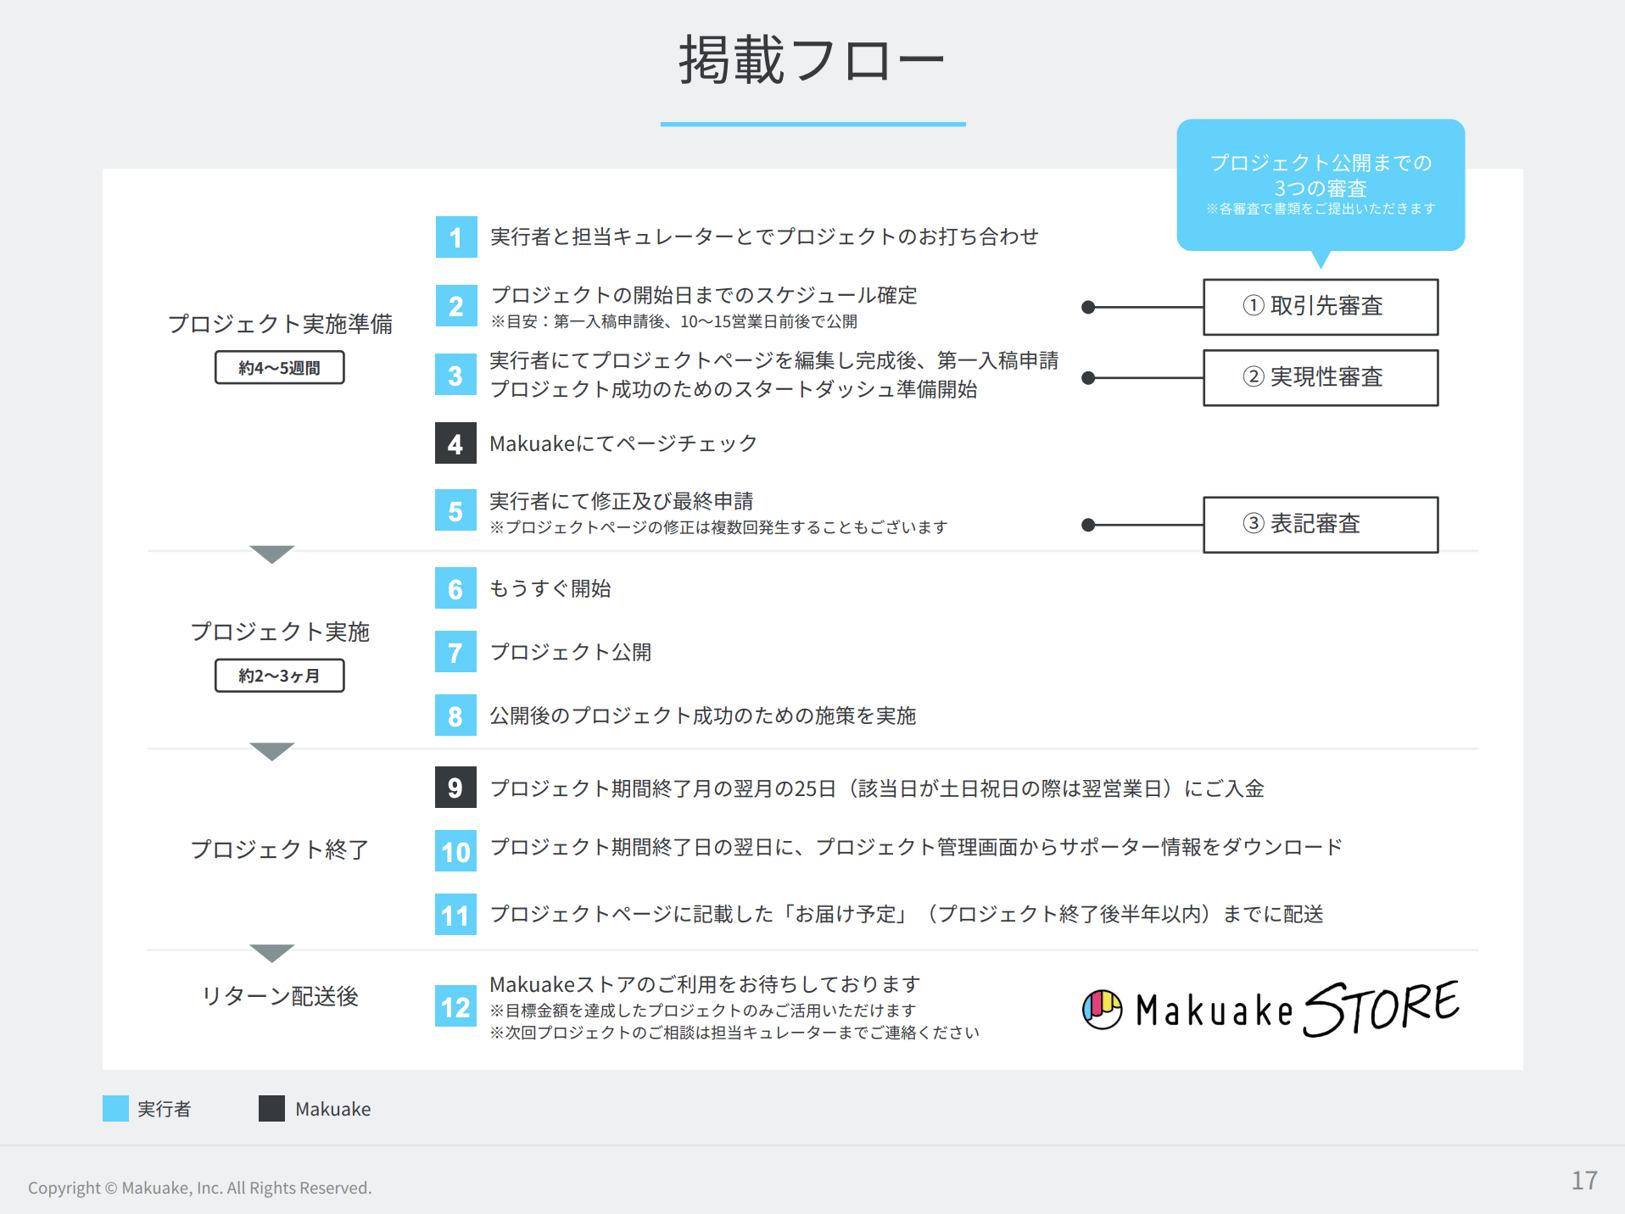Click the blue underline below 掲載フロー title

[x=812, y=124]
